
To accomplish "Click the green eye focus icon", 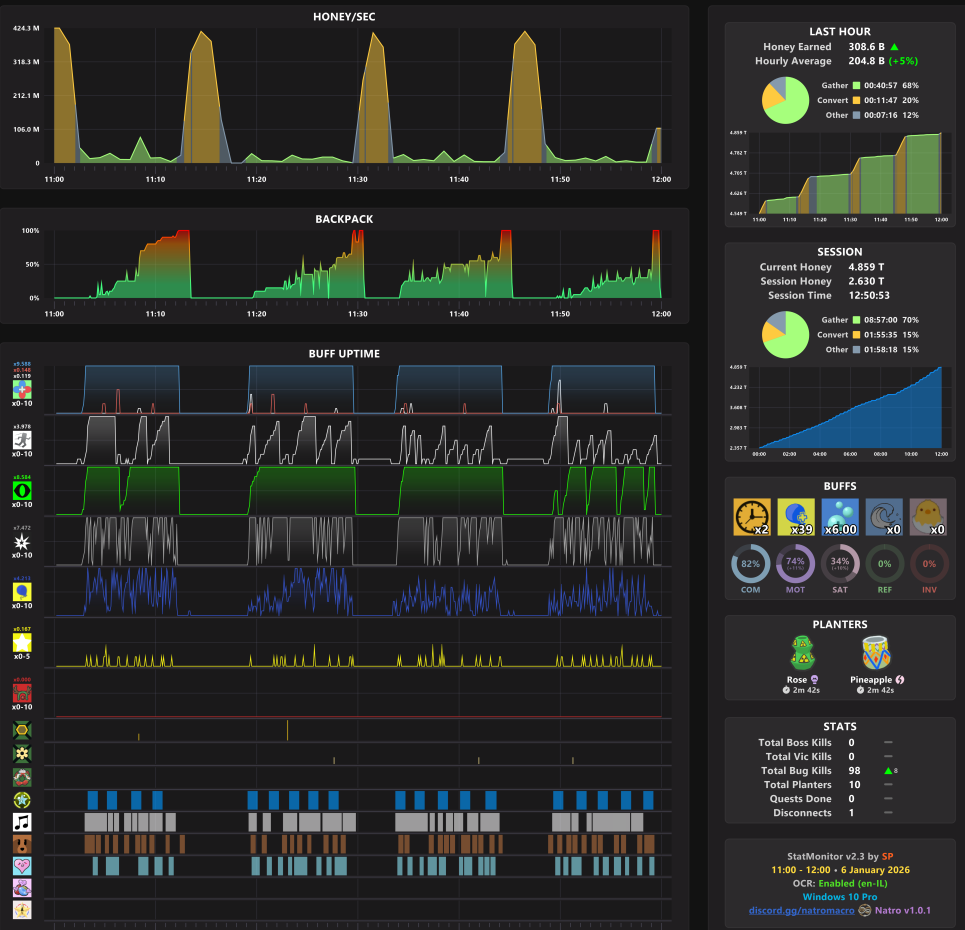I will coord(22,491).
